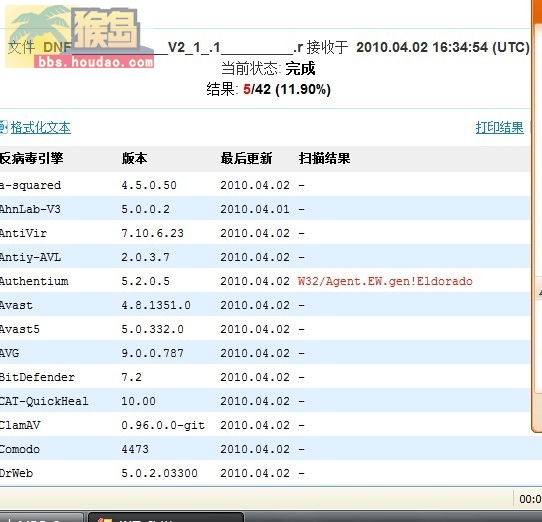
Task: Click the Comodo engine name
Action: 20,449
